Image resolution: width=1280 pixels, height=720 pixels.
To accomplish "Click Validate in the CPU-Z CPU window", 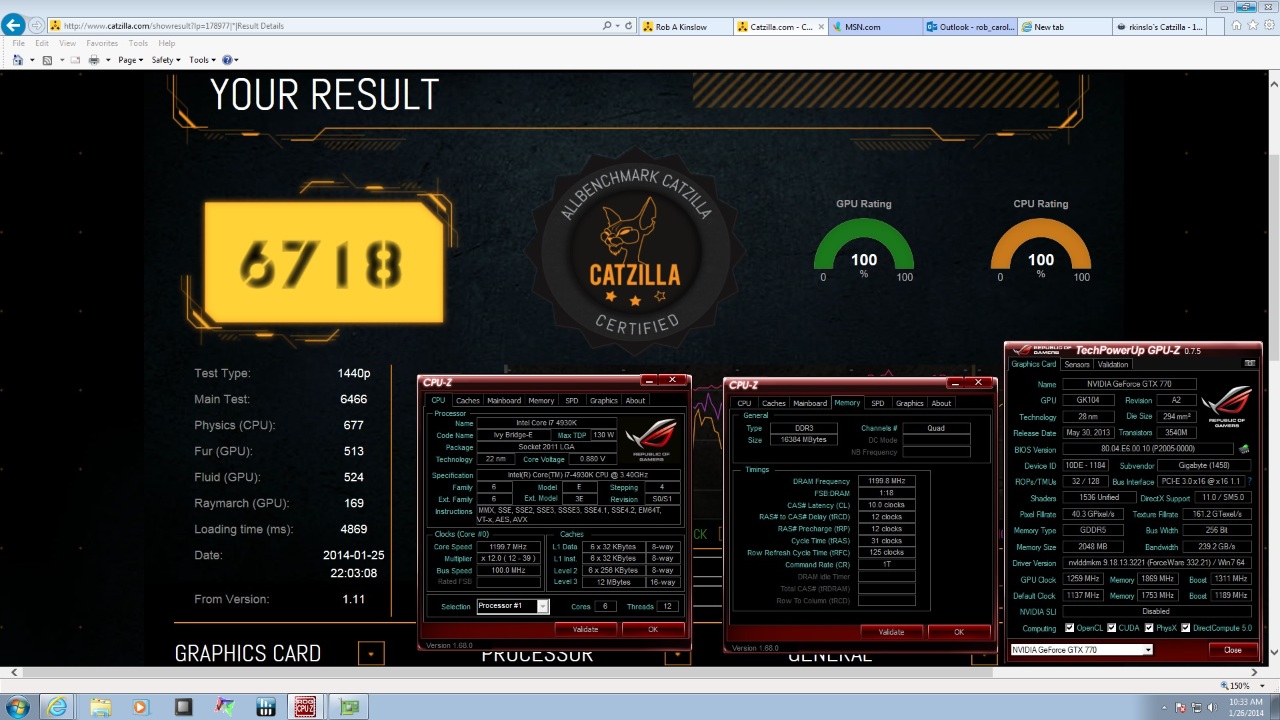I will [585, 629].
